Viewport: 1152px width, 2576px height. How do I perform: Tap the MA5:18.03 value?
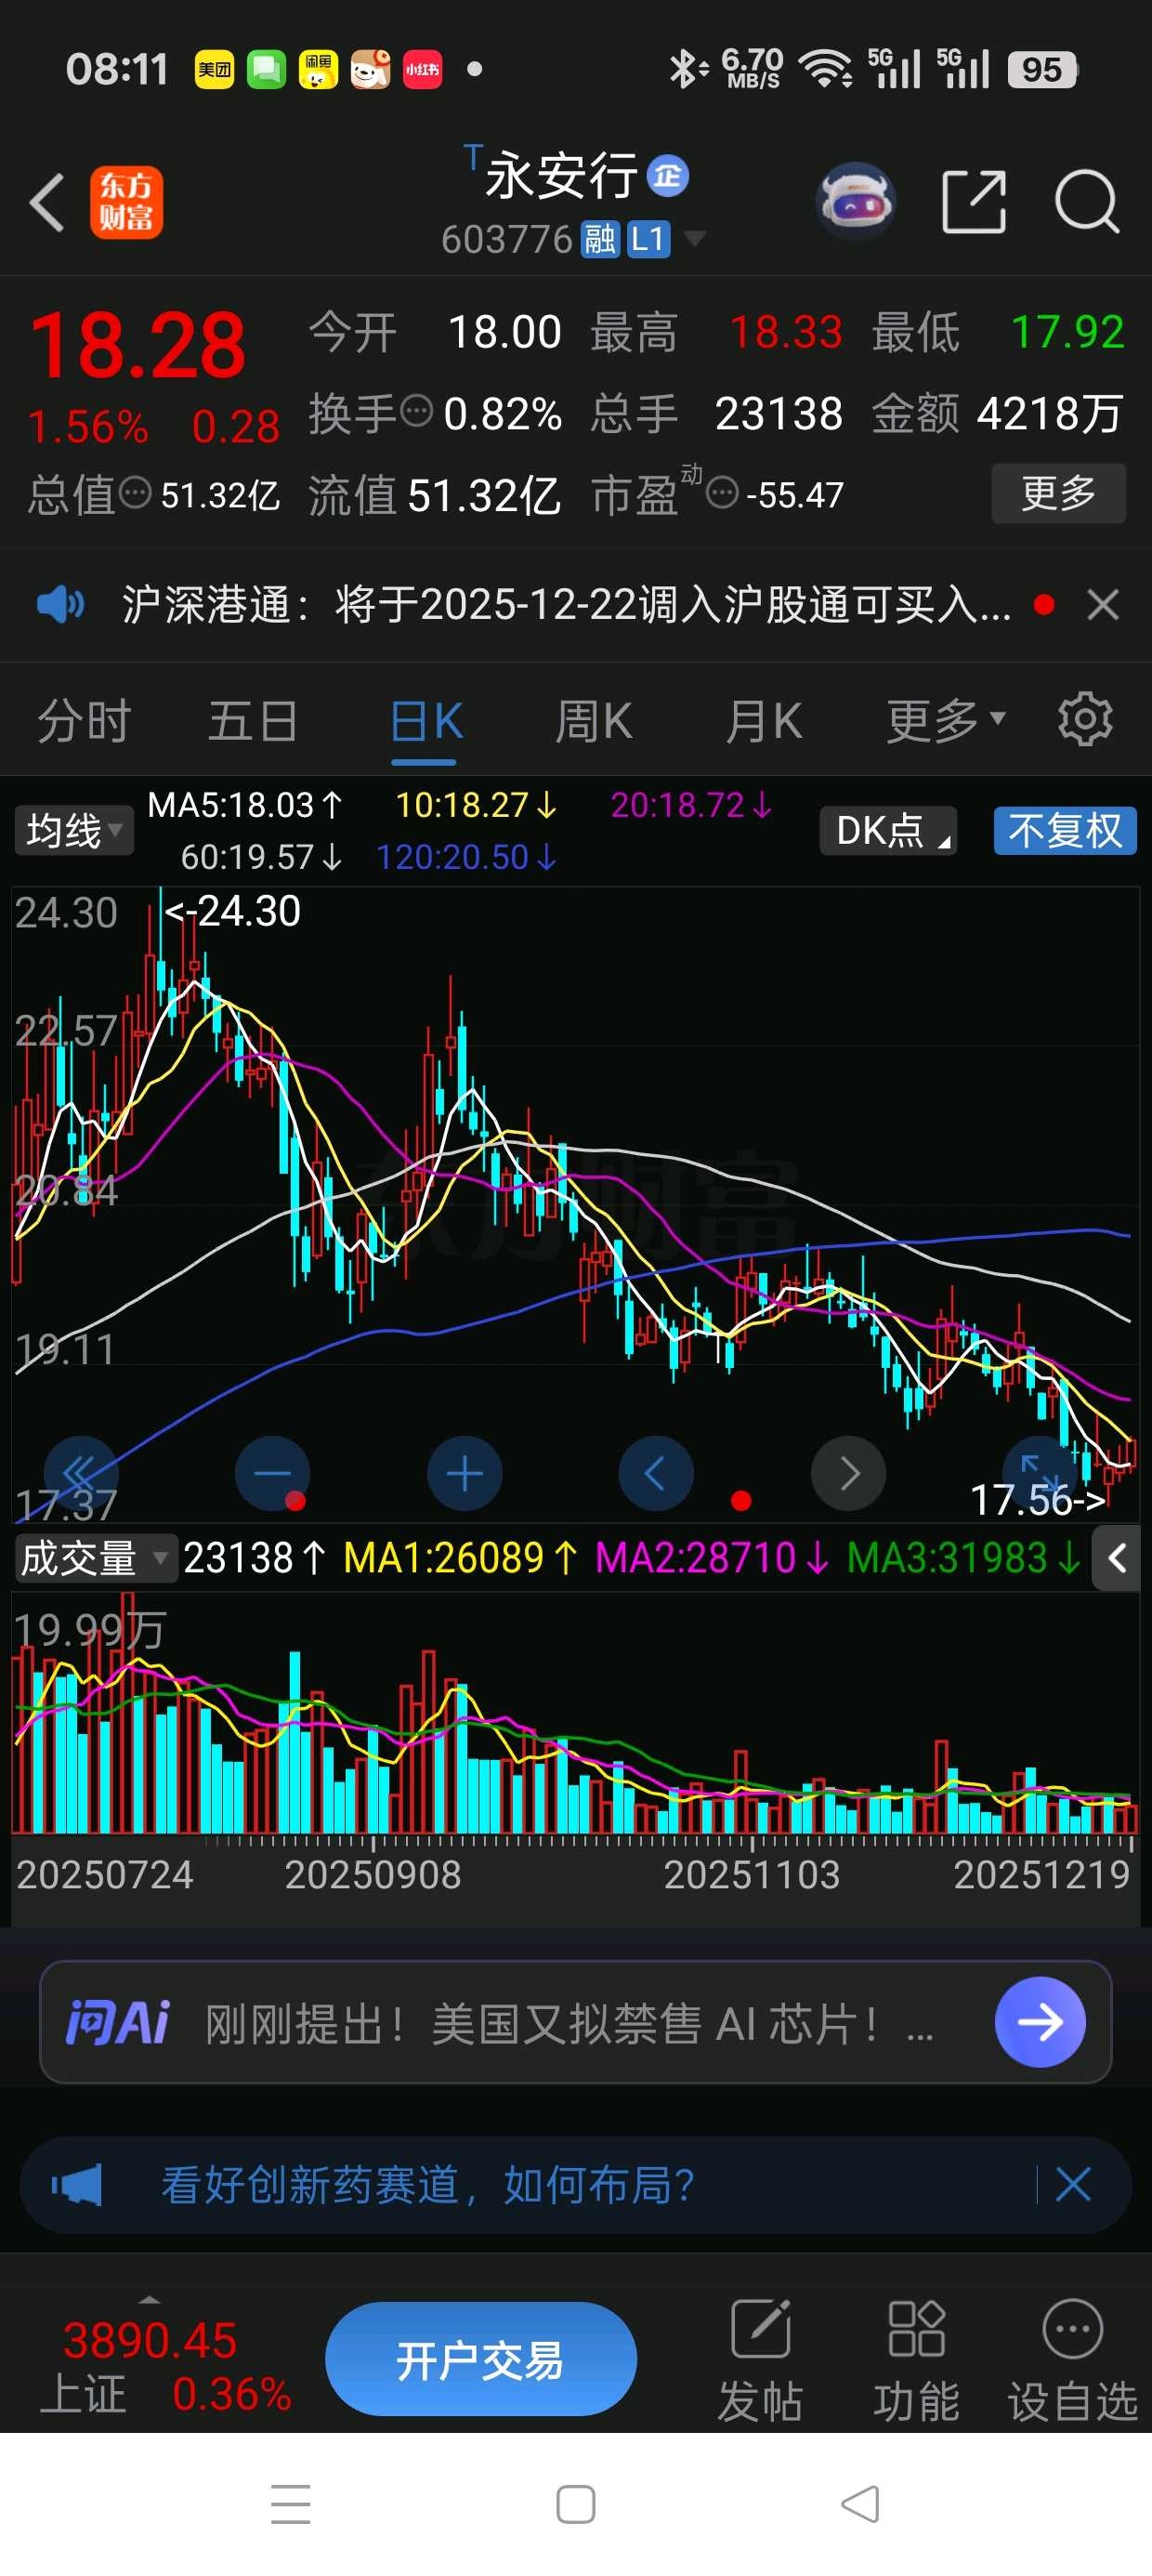click(245, 805)
